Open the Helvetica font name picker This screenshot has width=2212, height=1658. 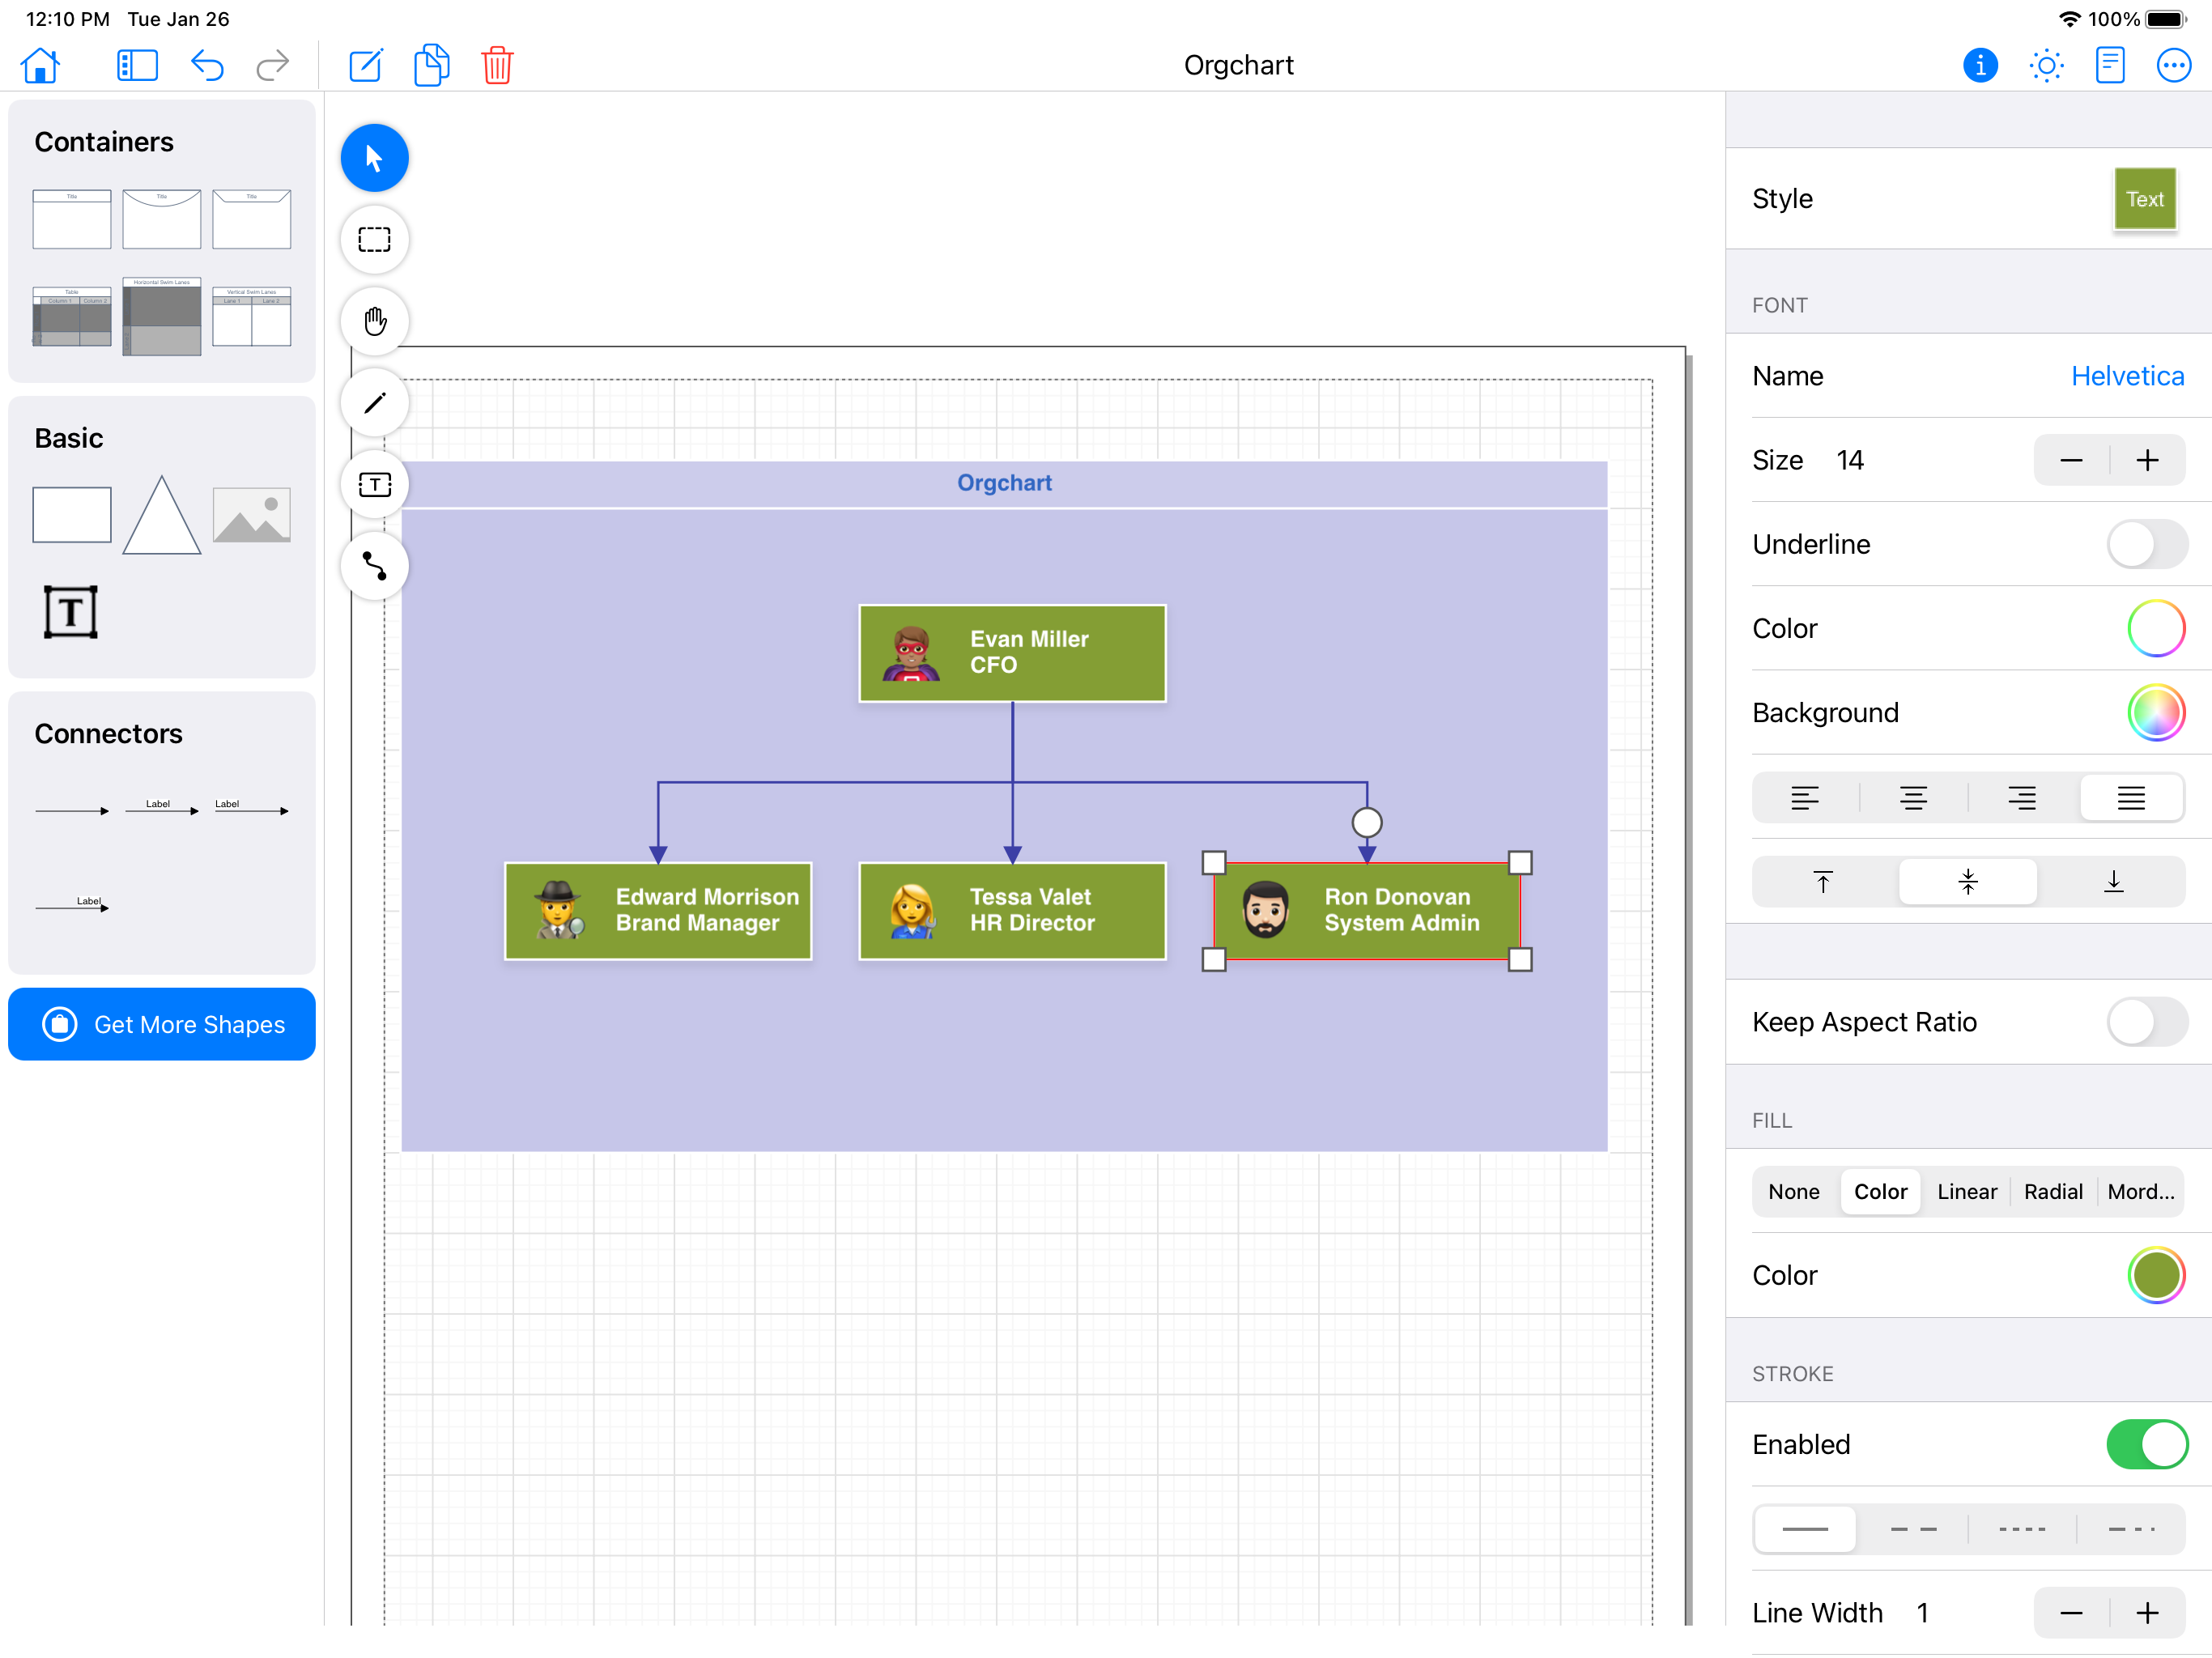(2126, 377)
